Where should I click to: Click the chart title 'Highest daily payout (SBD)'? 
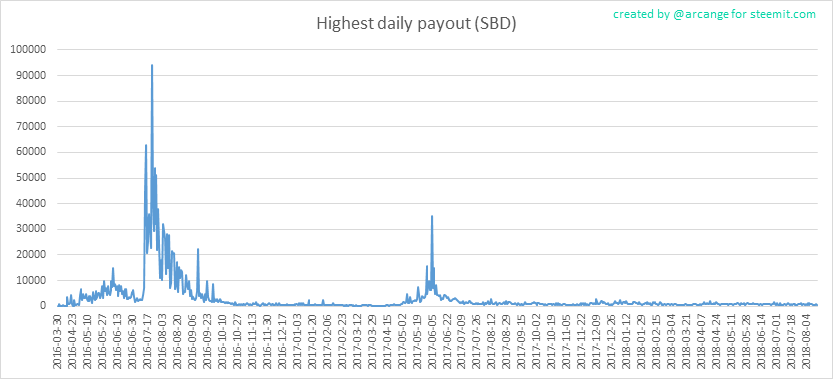(x=416, y=24)
